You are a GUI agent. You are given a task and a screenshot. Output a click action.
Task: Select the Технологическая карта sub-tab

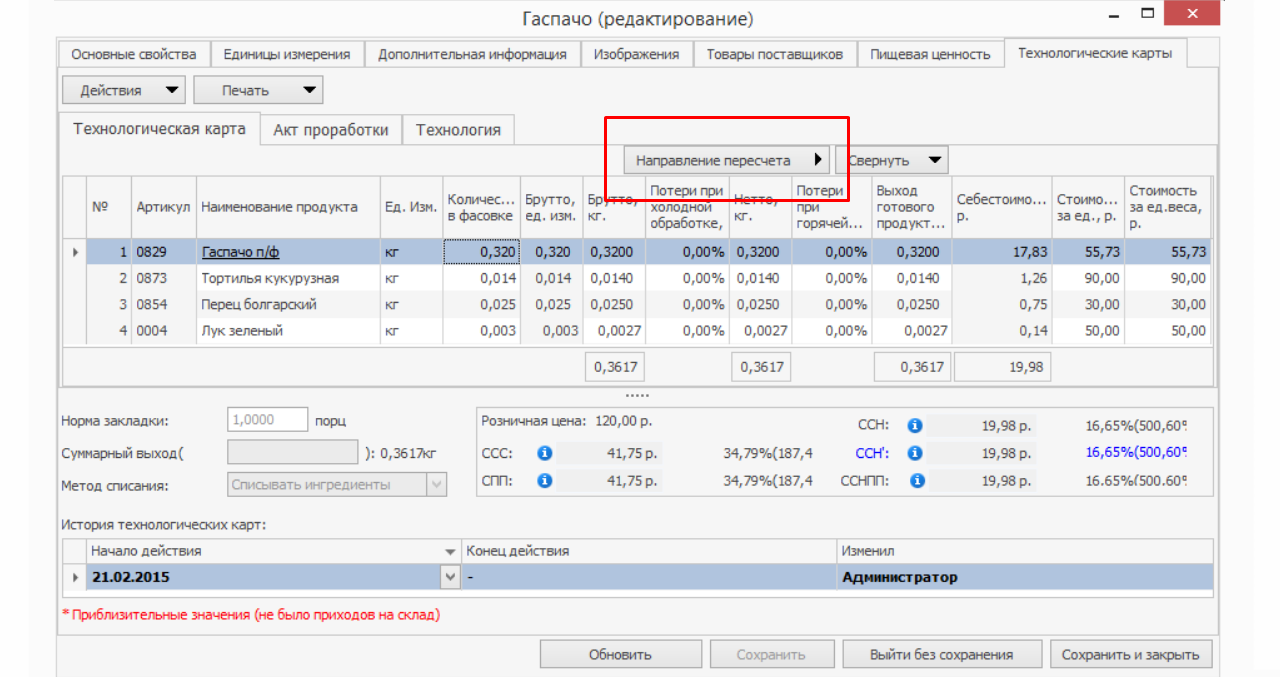[159, 129]
